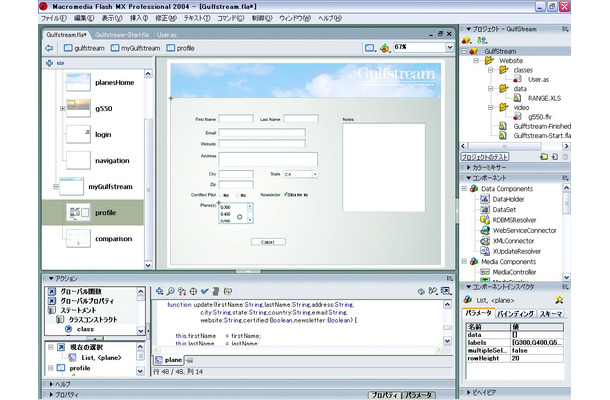
Task: Open the Project panel options menu icon
Action: pyautogui.click(x=565, y=29)
